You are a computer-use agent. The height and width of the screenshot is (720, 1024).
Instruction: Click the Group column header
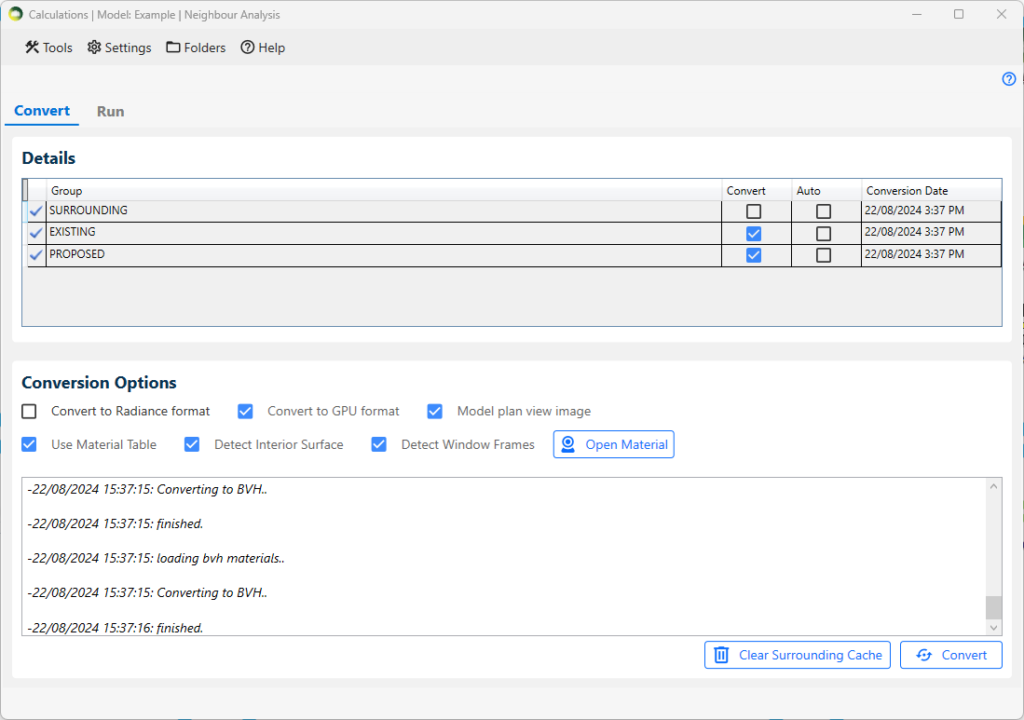pyautogui.click(x=384, y=191)
